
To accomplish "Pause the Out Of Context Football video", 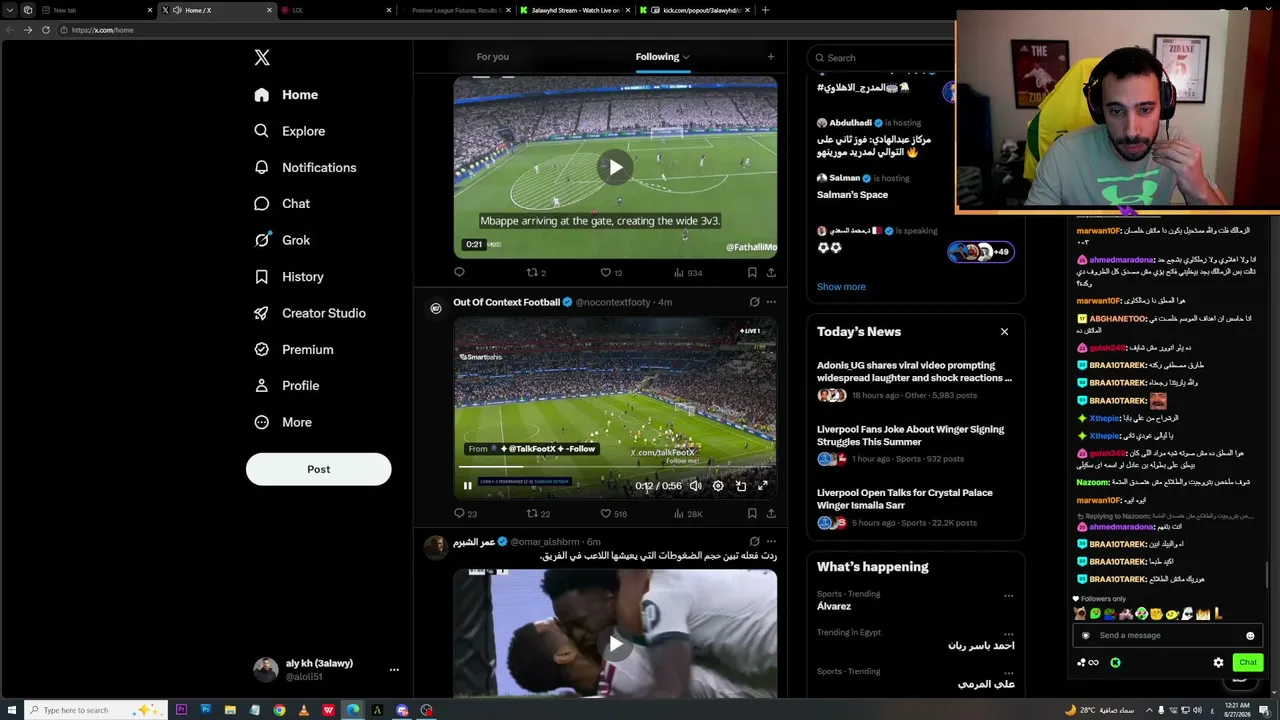I will (x=467, y=486).
